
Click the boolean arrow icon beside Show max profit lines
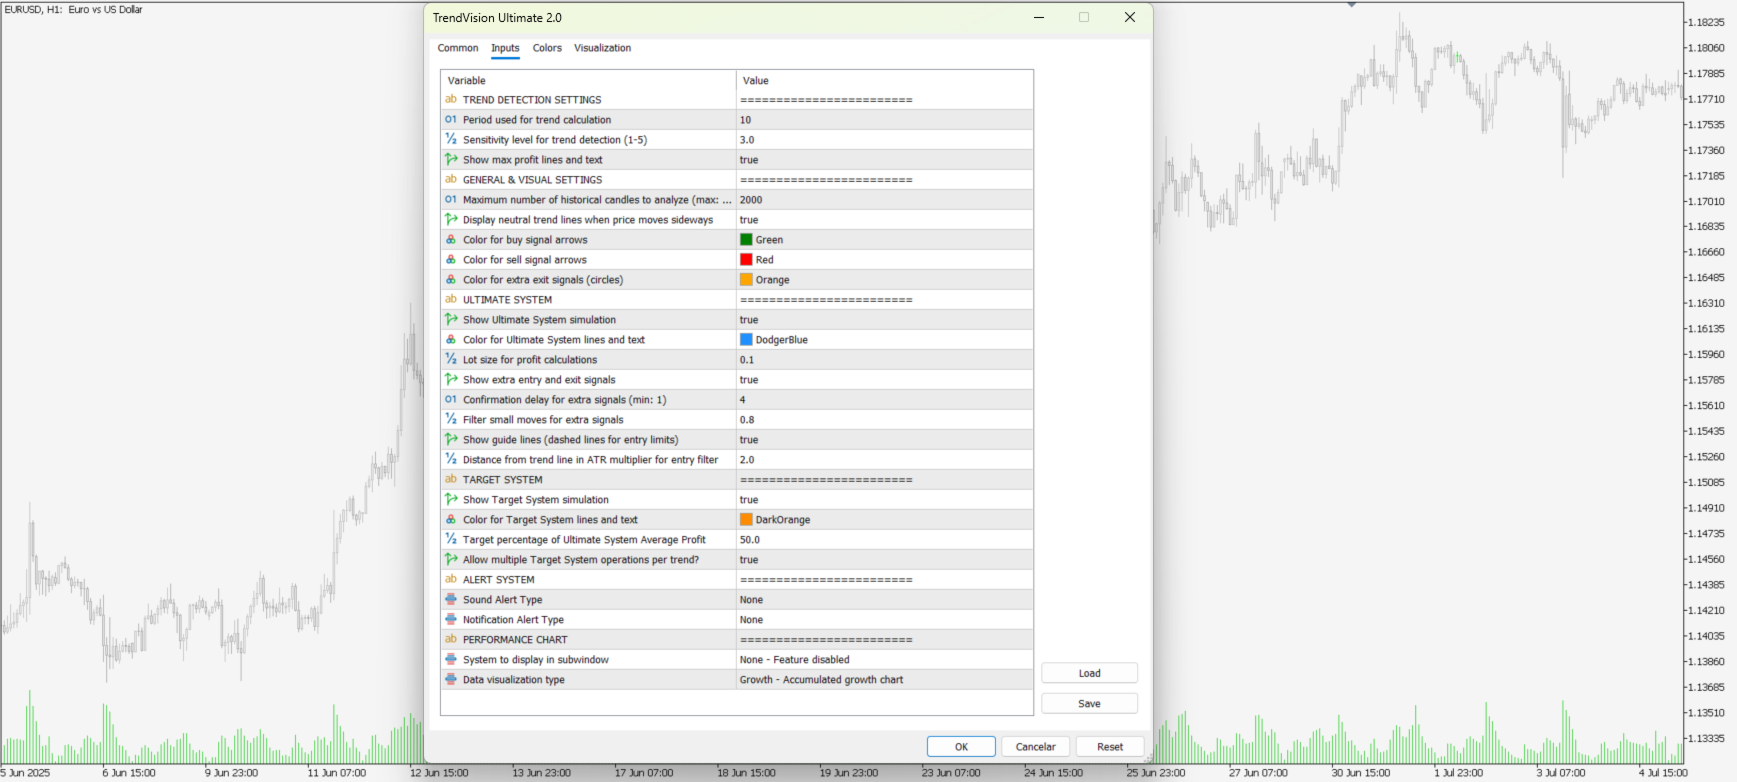coord(451,159)
